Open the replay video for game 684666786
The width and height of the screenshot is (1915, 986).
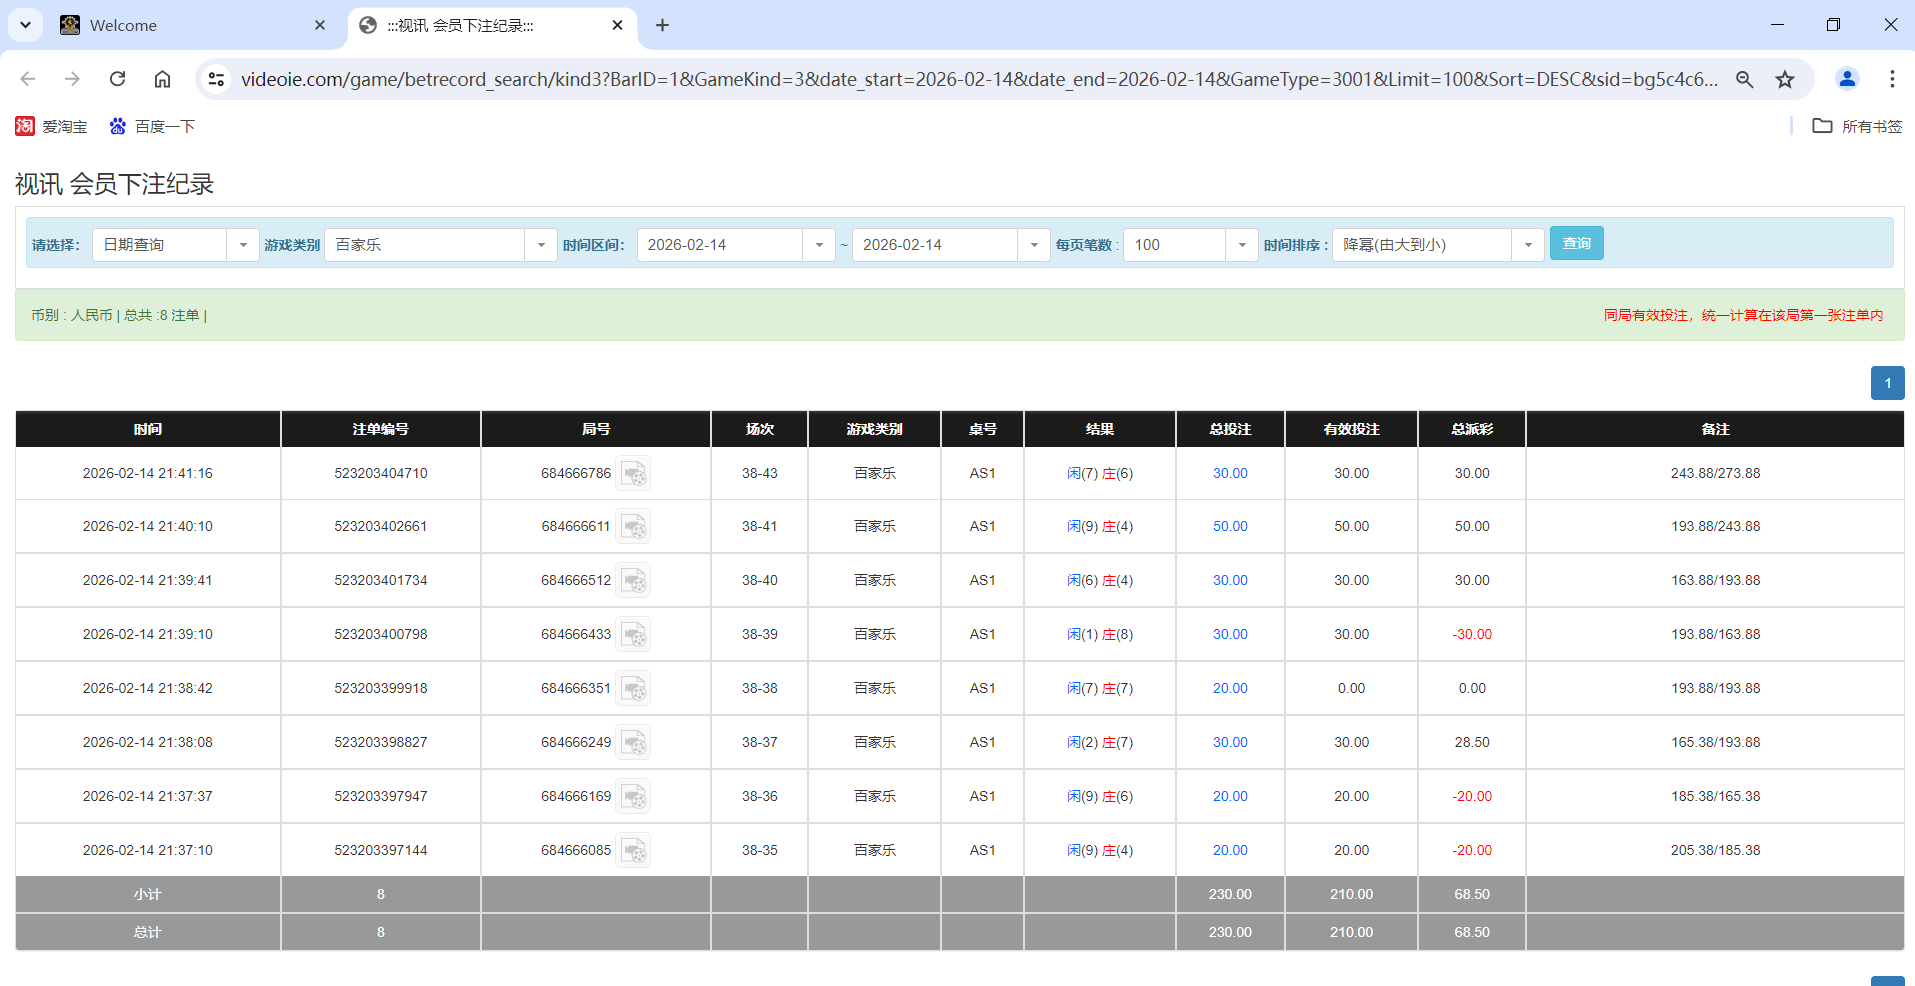click(634, 473)
